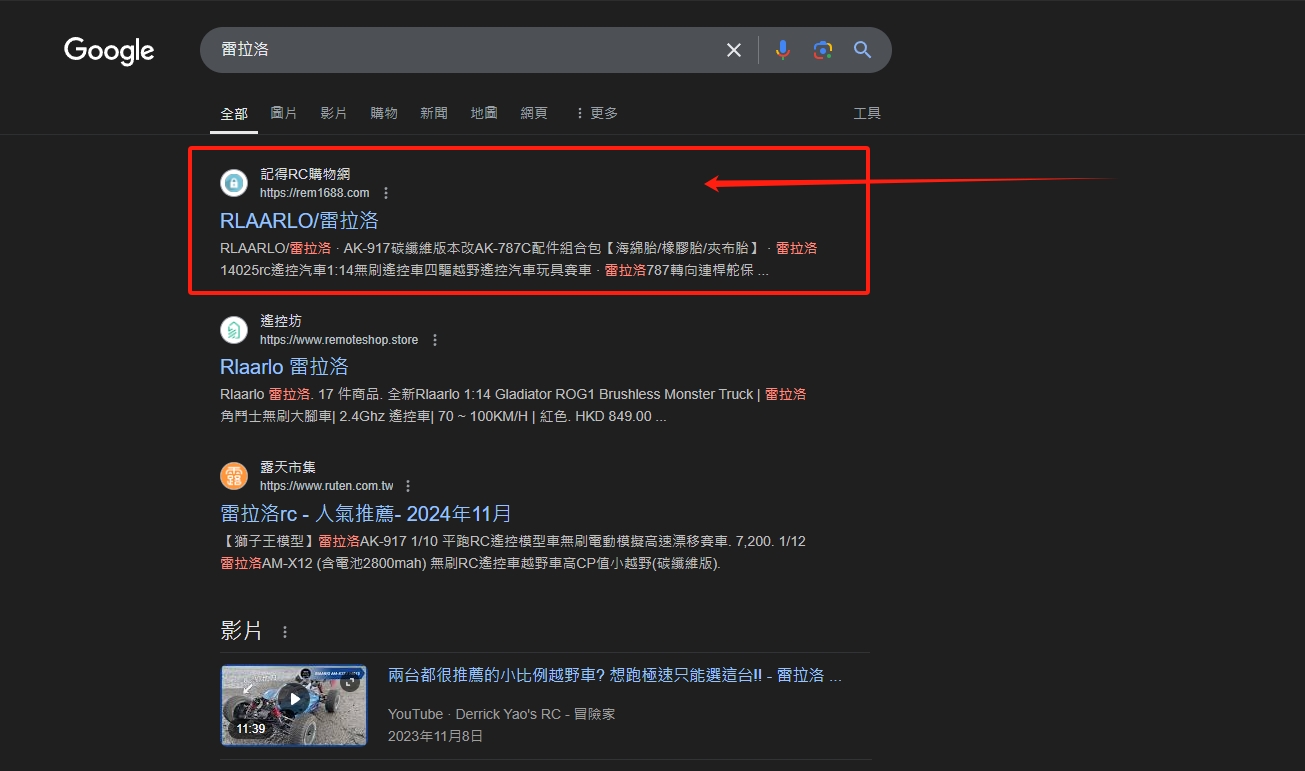The image size is (1305, 771).
Task: Clear the search box with X icon
Action: point(734,50)
